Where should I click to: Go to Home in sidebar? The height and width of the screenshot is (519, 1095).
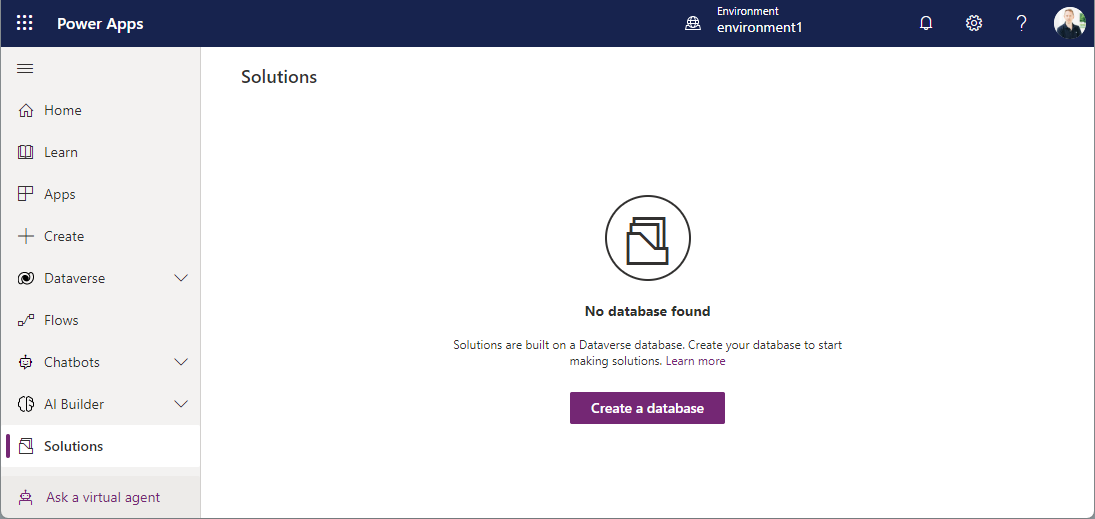point(63,110)
